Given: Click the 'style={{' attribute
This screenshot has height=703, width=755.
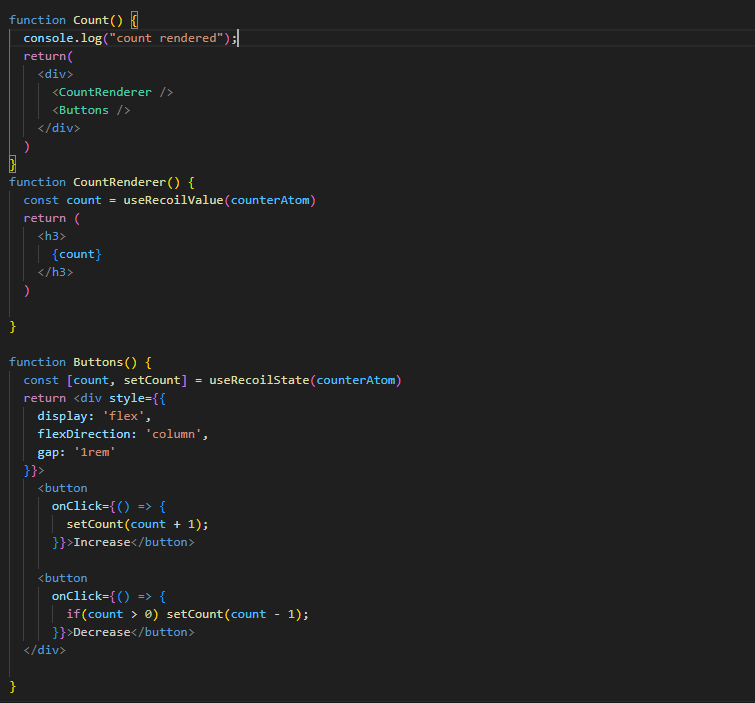Looking at the screenshot, I should coord(137,399).
